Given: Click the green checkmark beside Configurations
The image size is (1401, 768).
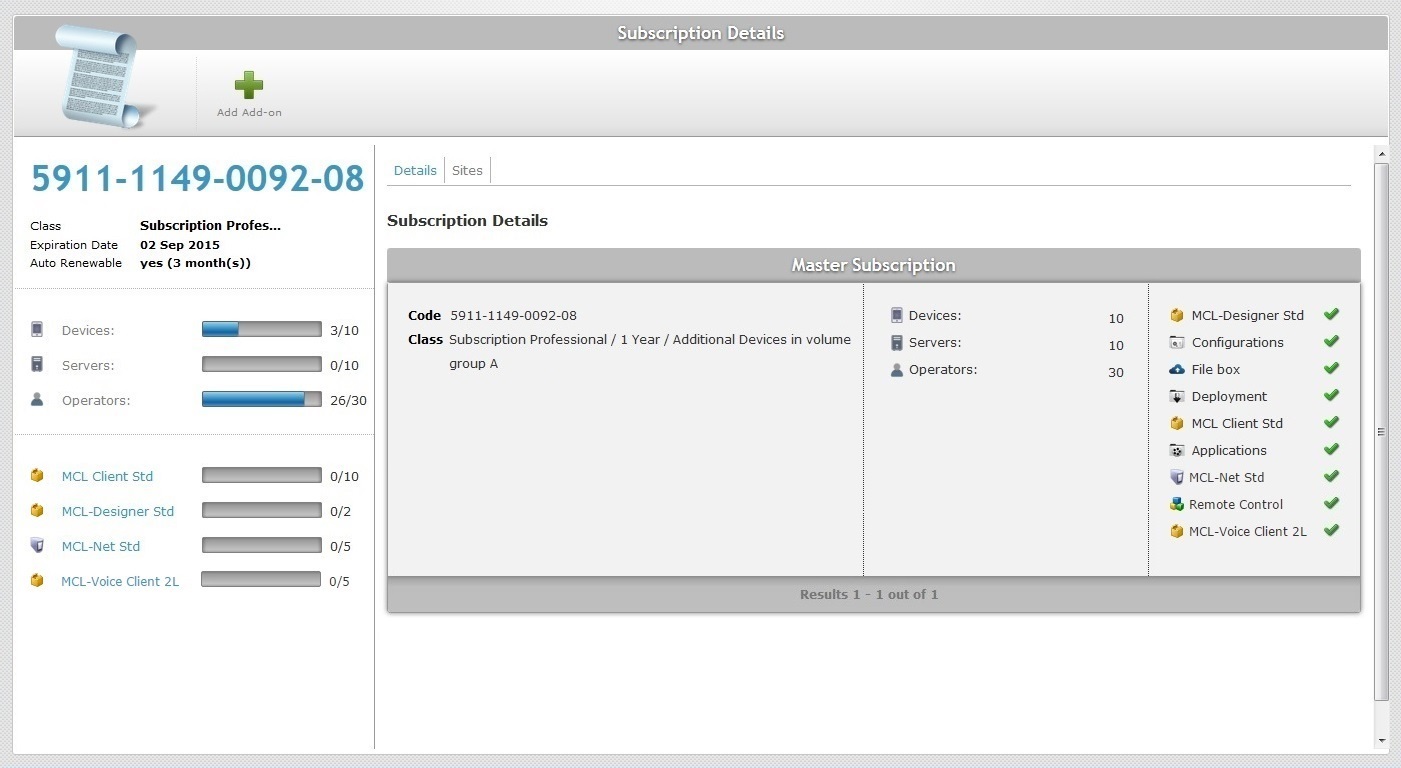Looking at the screenshot, I should pos(1331,341).
